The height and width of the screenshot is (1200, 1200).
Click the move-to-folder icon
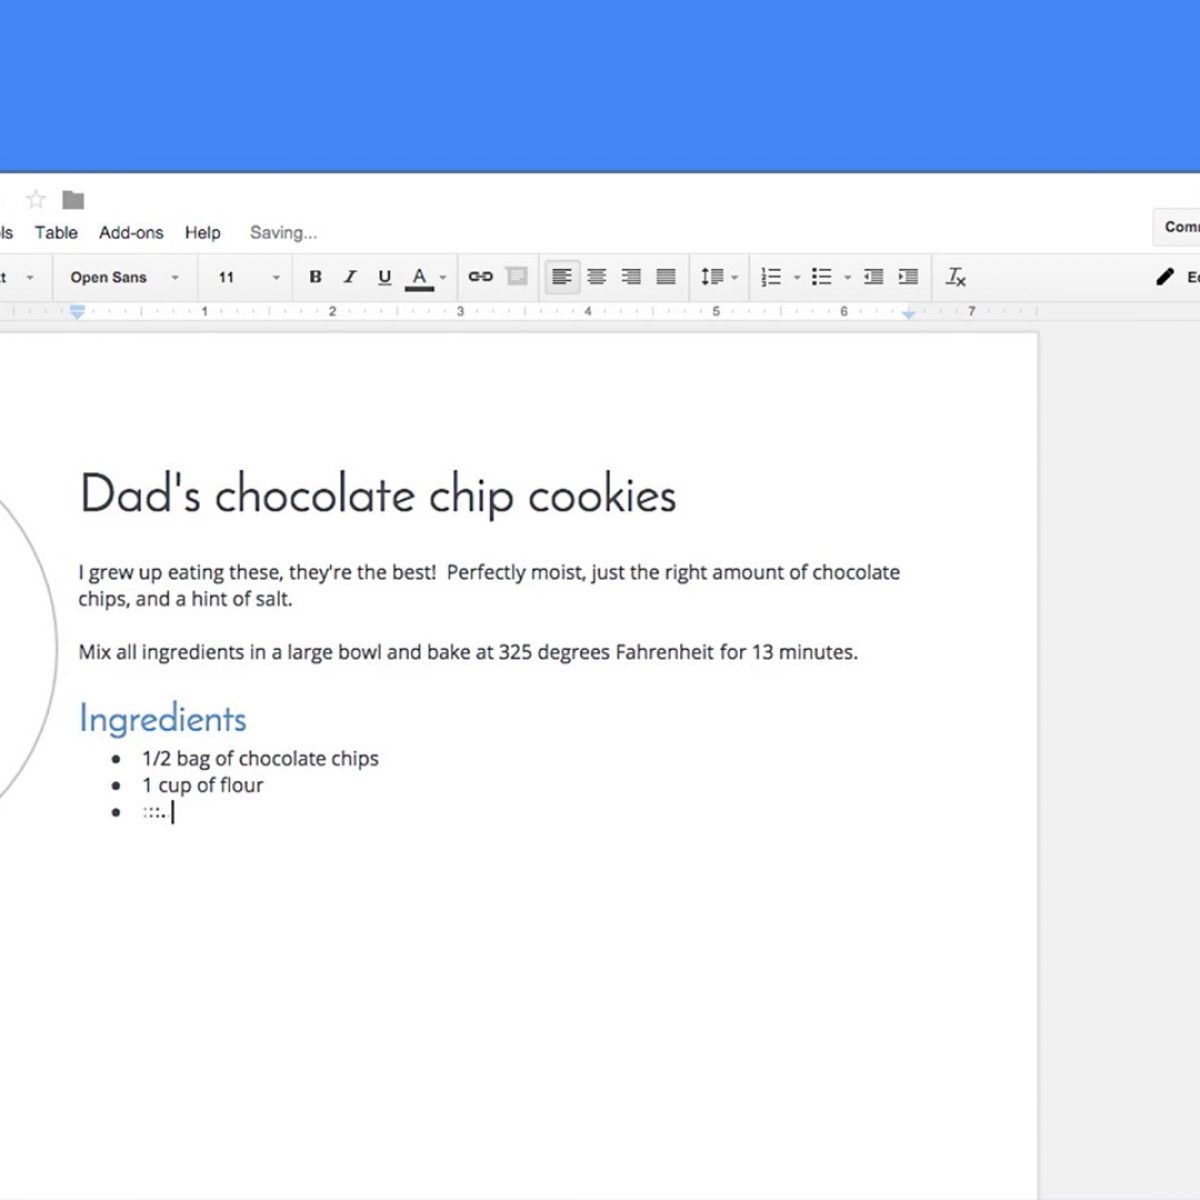click(x=73, y=200)
